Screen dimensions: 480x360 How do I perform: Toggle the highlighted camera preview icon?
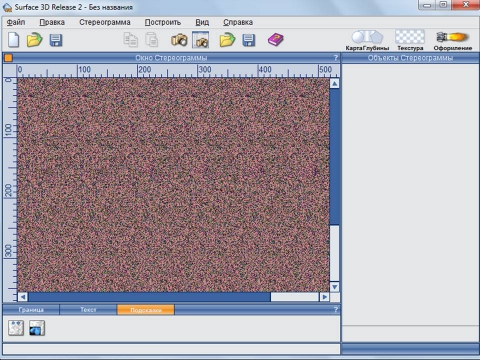point(201,40)
